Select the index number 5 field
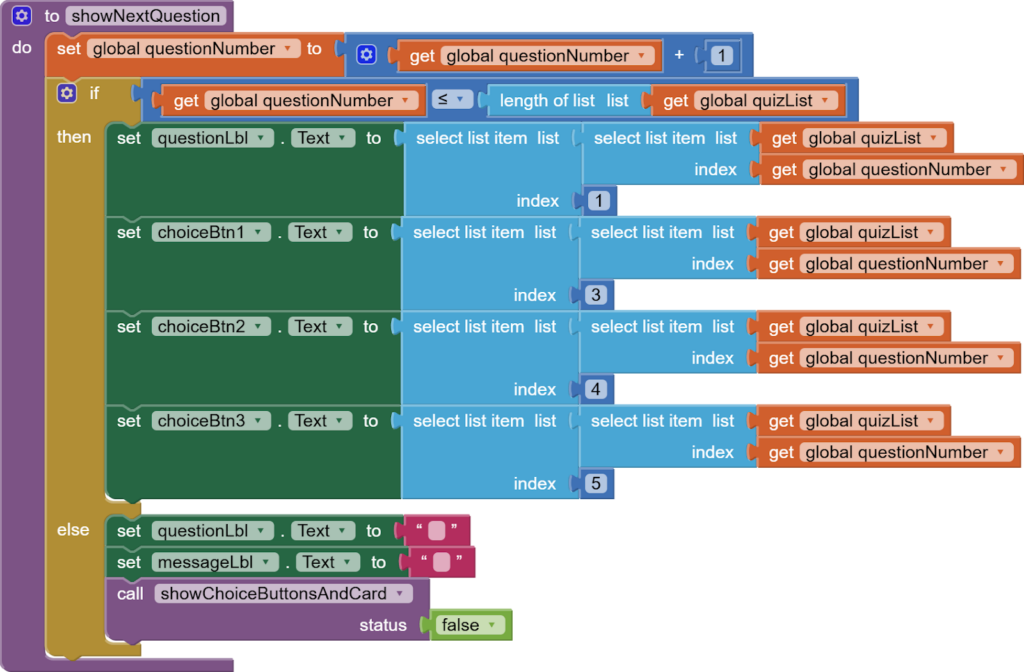Image resolution: width=1024 pixels, height=672 pixels. click(x=596, y=484)
